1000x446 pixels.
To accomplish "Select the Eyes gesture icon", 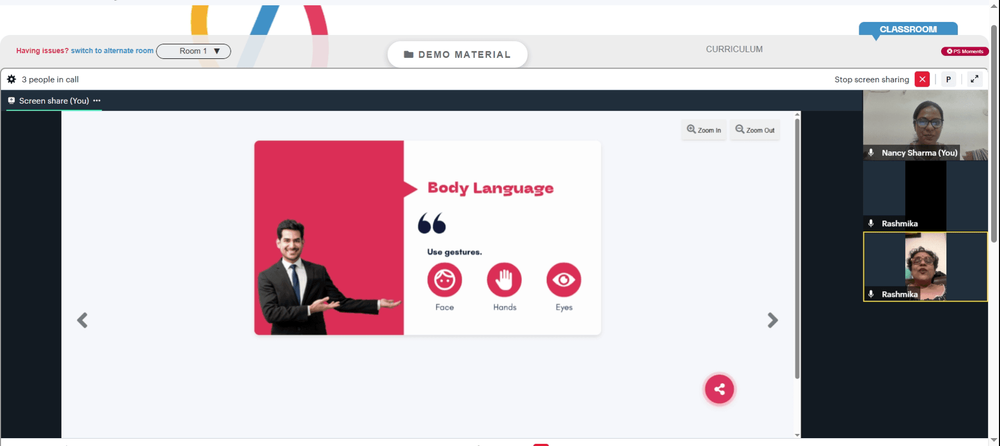I will click(x=564, y=280).
